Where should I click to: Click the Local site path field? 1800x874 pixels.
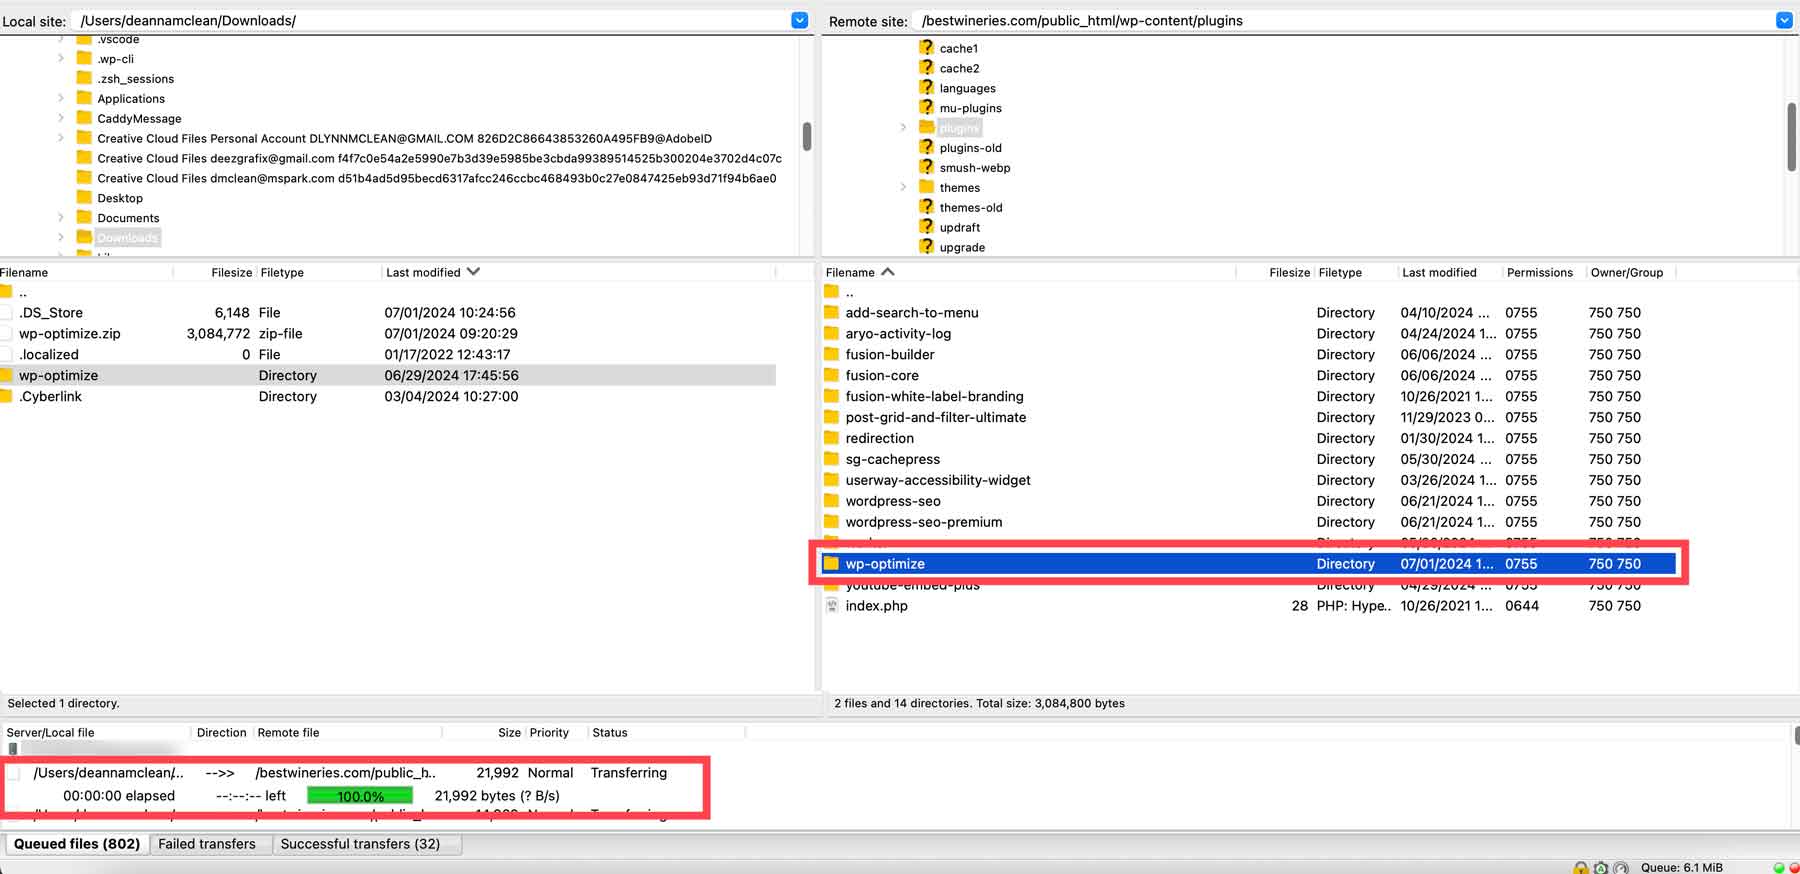click(x=432, y=20)
